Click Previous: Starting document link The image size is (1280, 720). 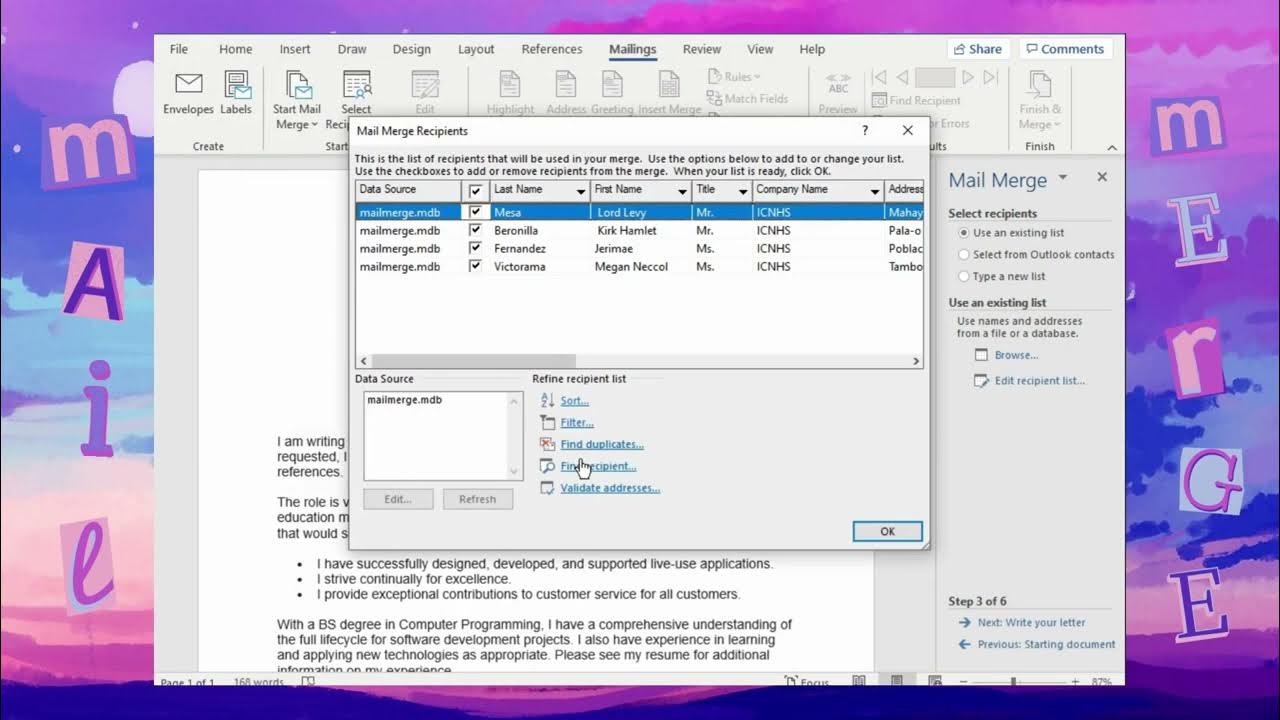1046,645
